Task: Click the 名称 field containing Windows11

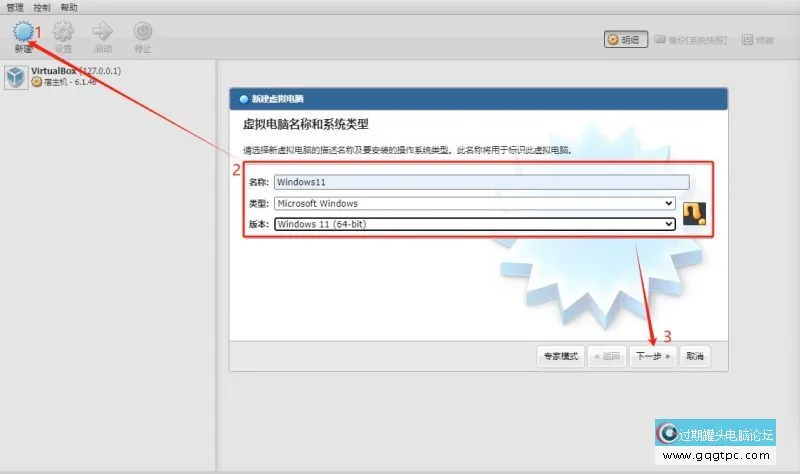Action: pos(482,182)
